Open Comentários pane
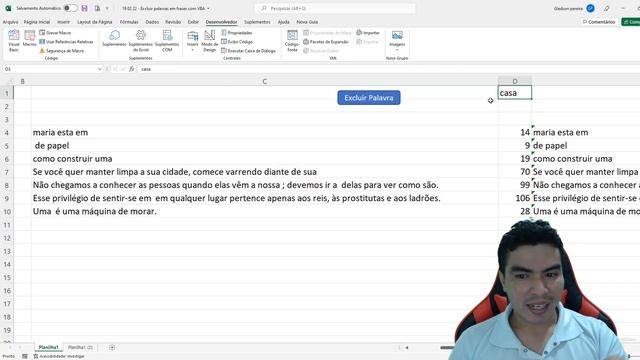 [599, 22]
